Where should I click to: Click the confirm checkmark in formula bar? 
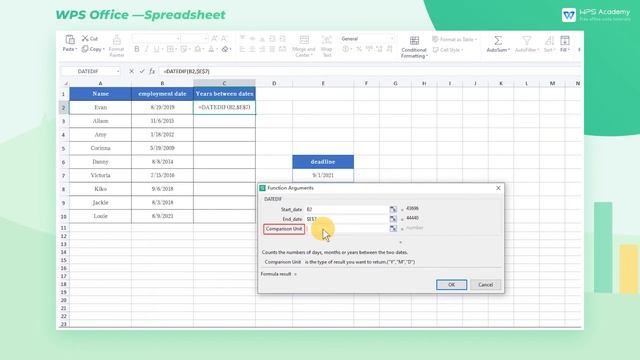(x=142, y=71)
